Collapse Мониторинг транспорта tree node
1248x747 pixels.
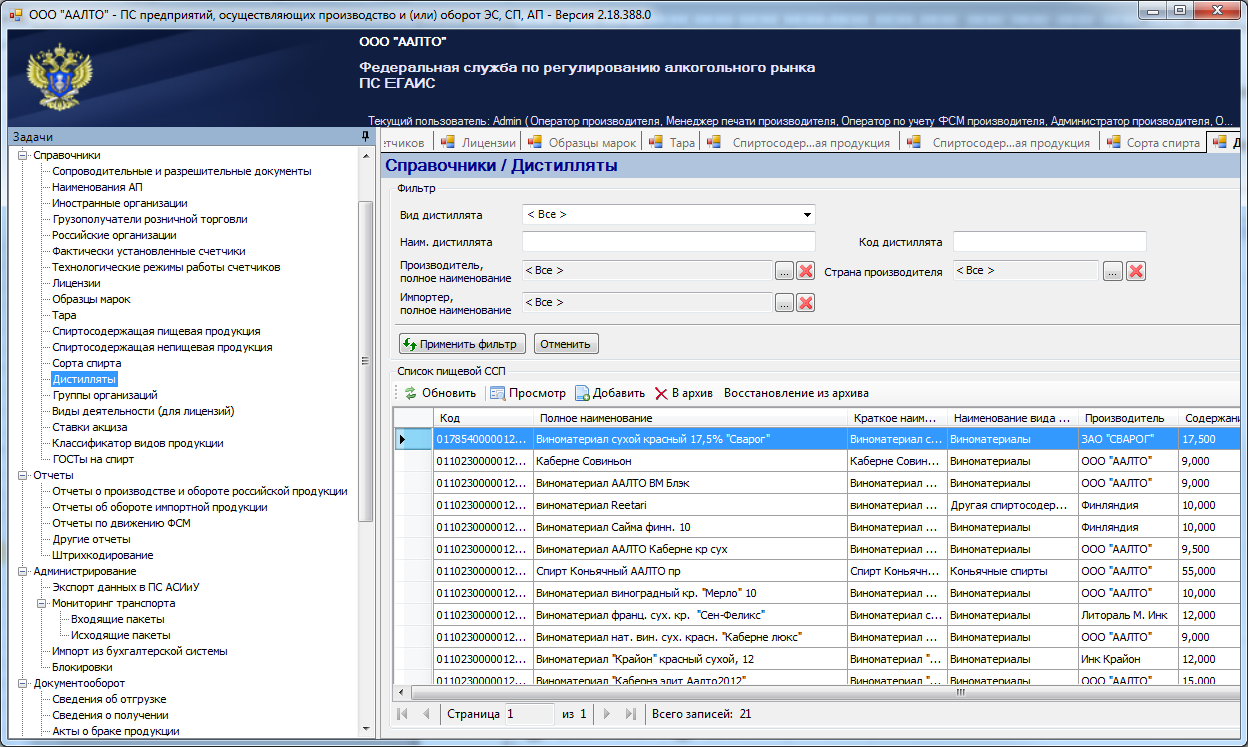[42, 603]
